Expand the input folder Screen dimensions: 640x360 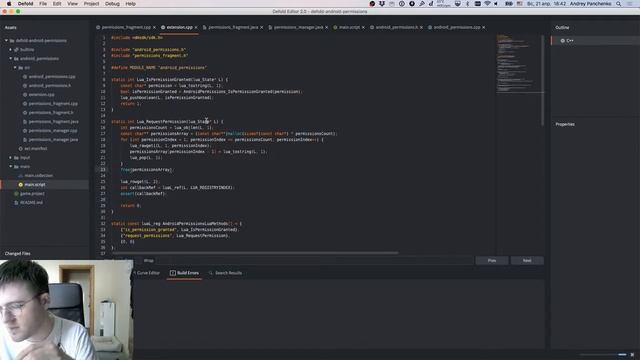[x=11, y=158]
